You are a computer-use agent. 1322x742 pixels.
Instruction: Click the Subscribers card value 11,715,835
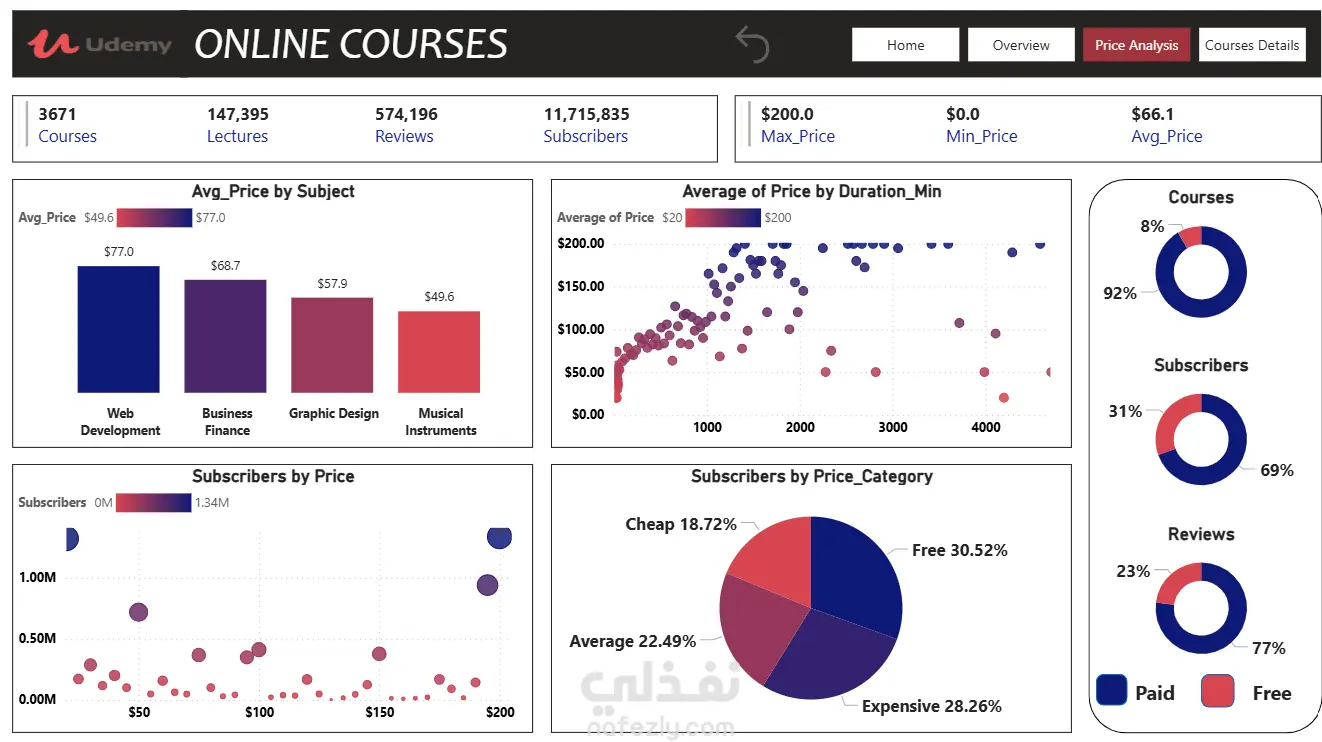[586, 114]
